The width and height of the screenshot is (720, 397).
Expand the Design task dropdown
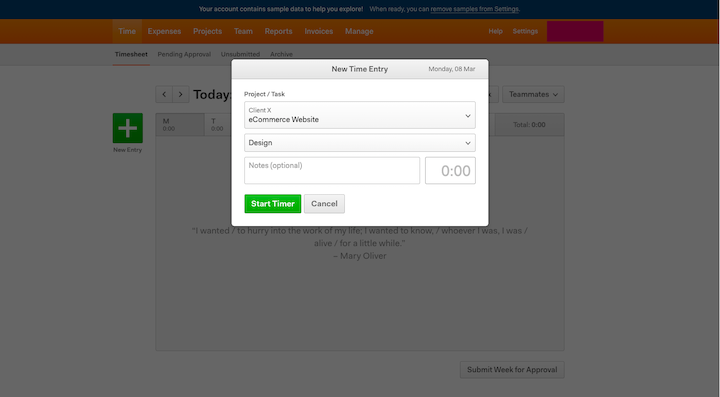(x=360, y=143)
